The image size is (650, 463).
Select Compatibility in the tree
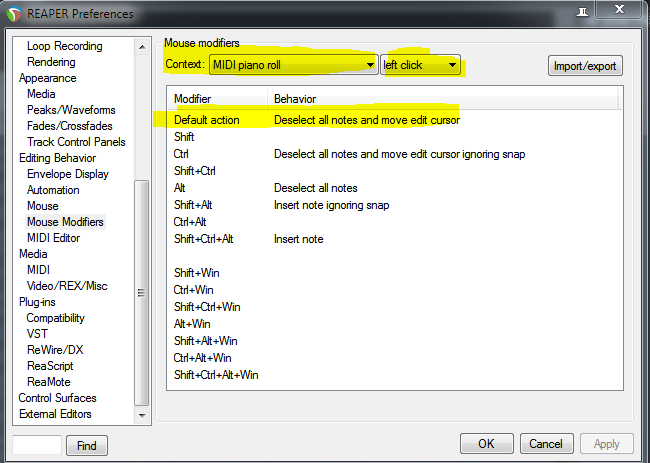[x=56, y=318]
